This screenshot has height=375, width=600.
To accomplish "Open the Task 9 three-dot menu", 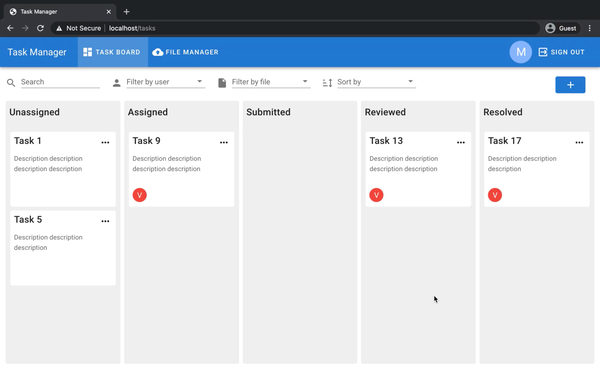I will coord(224,142).
